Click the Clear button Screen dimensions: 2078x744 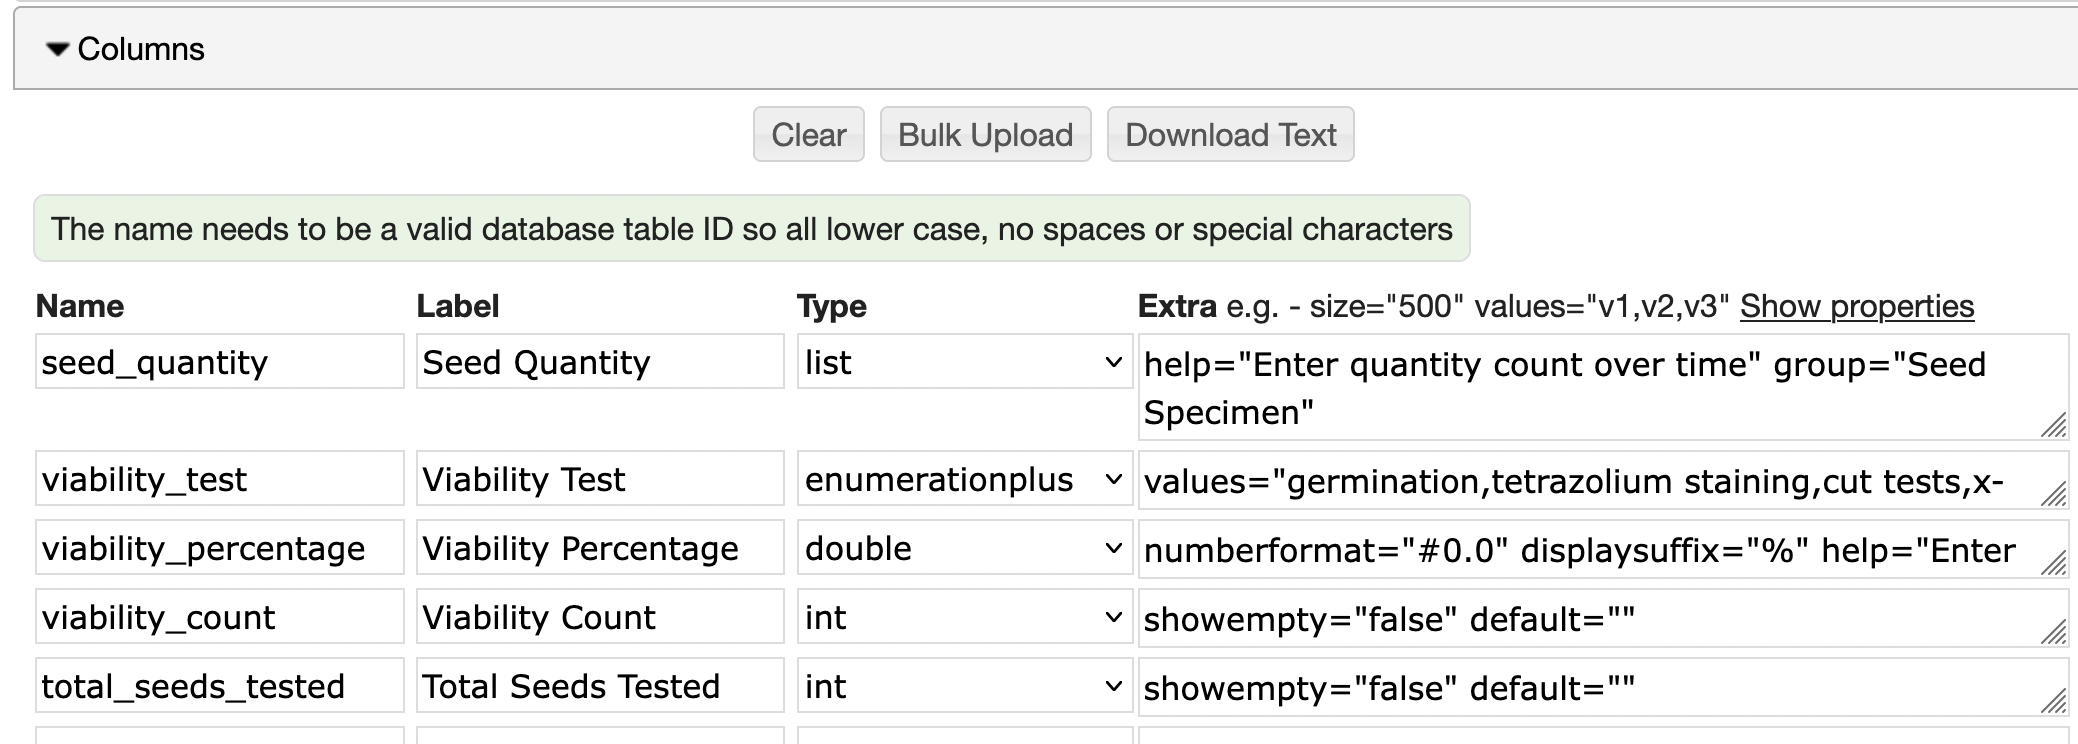click(808, 134)
